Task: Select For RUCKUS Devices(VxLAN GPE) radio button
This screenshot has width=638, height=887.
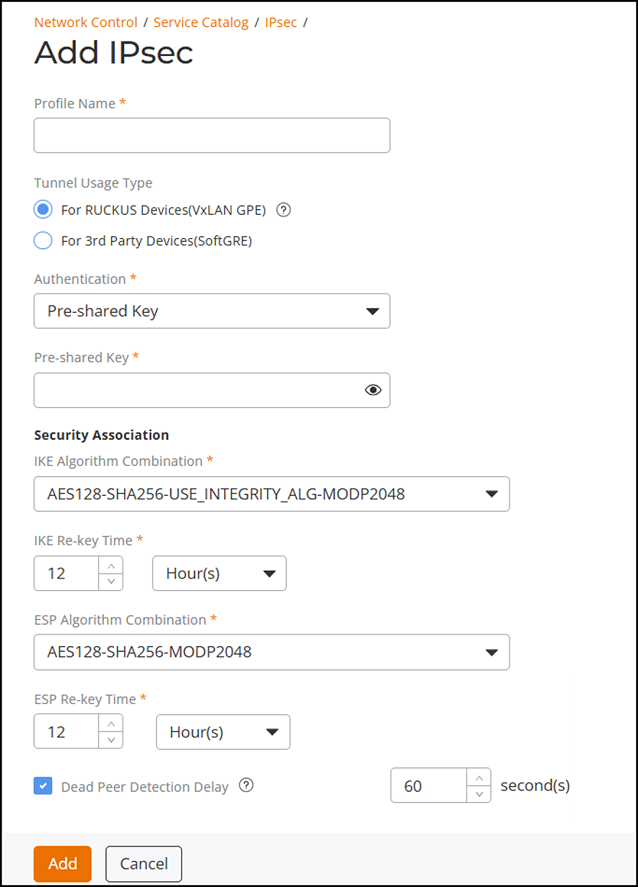Action: tap(43, 210)
